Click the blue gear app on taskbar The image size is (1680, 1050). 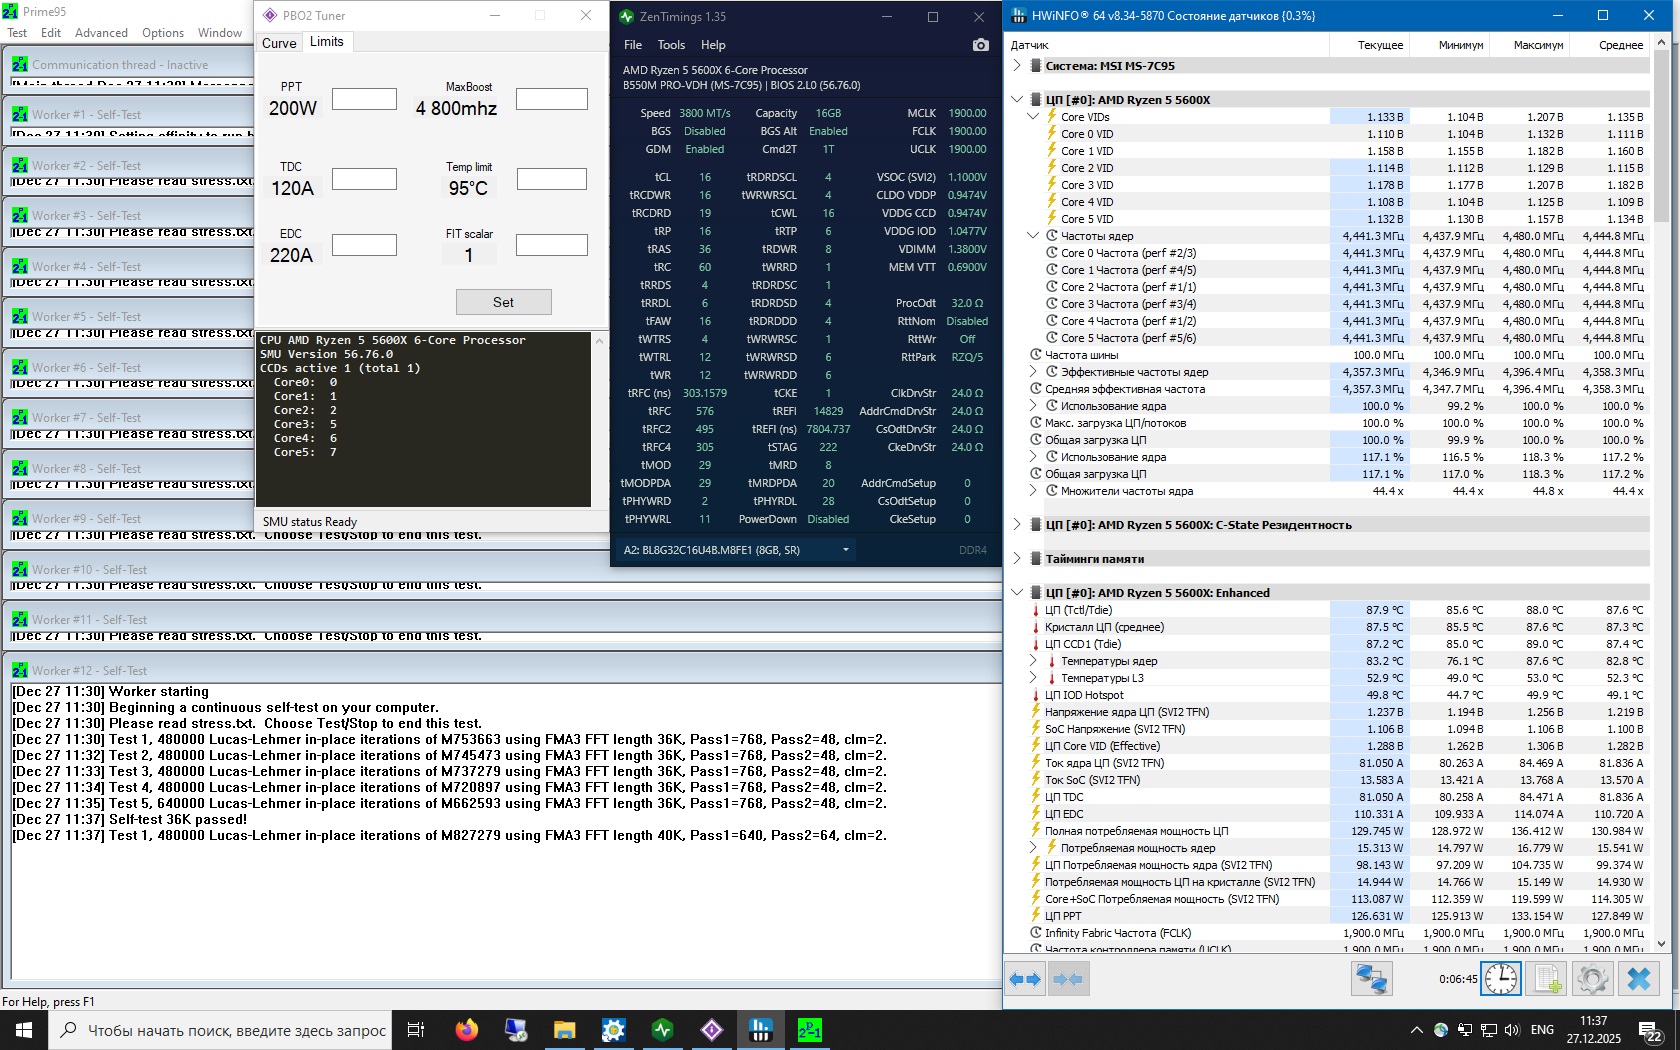(614, 1030)
